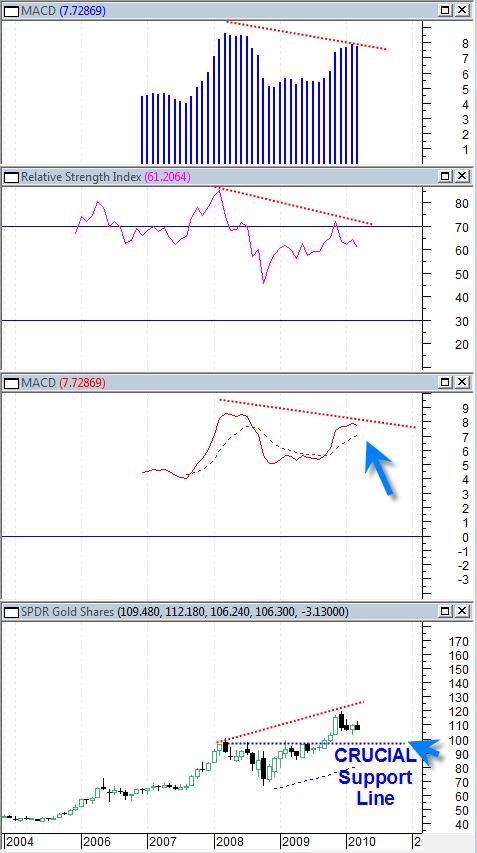This screenshot has height=853, width=477.
Task: Click the blue arrow pointing at MACD line
Action: click(380, 467)
